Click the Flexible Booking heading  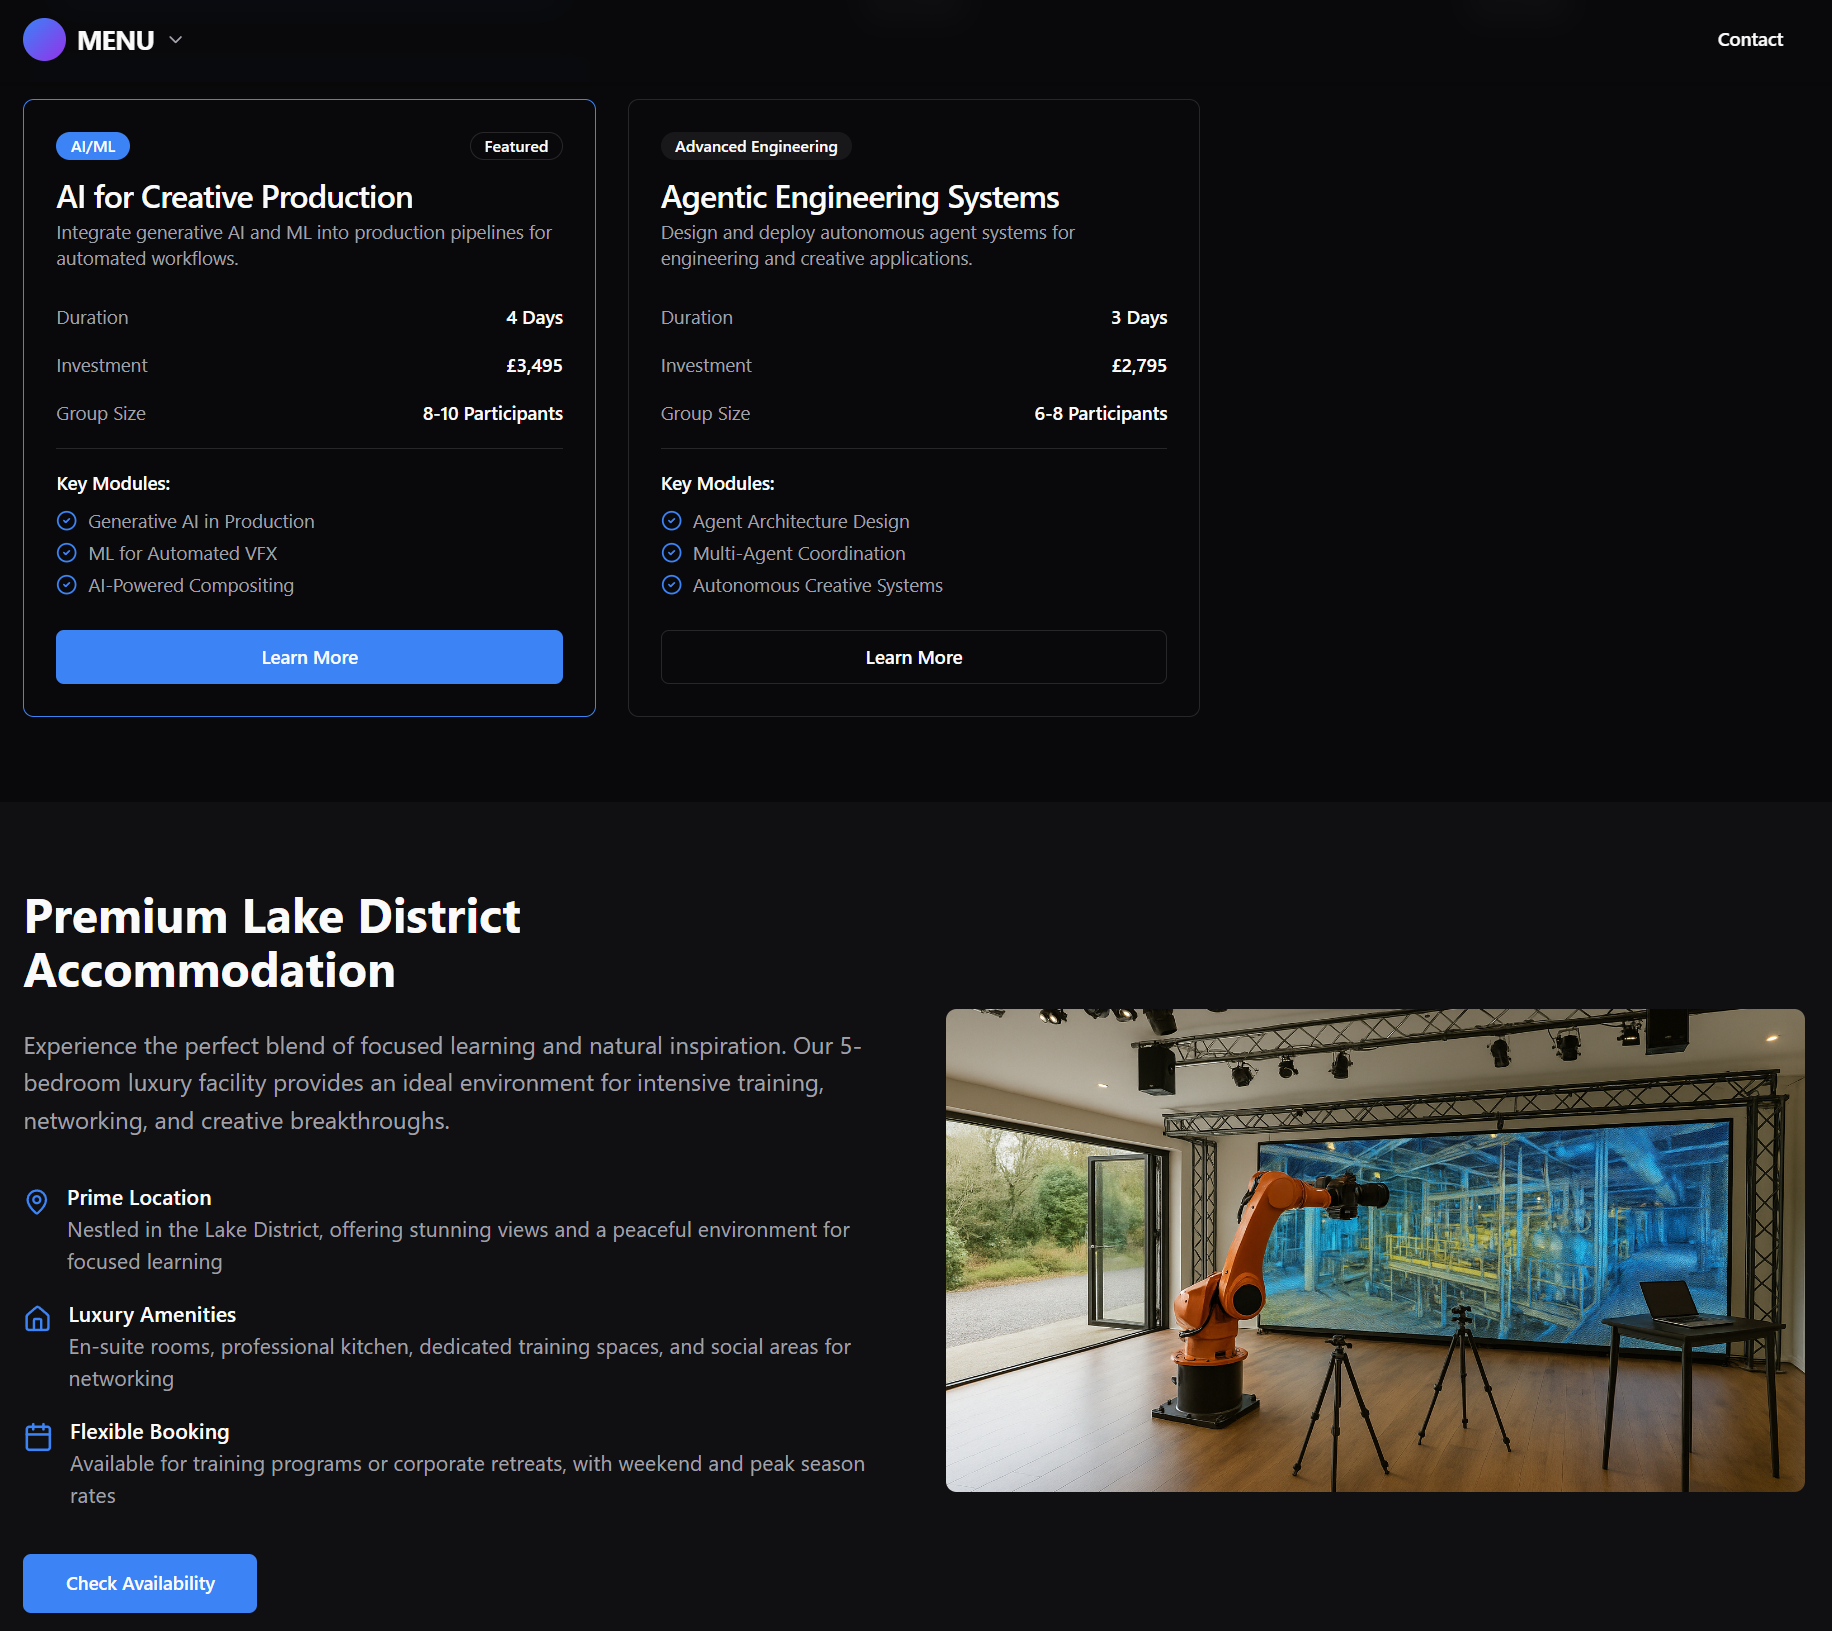pyautogui.click(x=150, y=1431)
